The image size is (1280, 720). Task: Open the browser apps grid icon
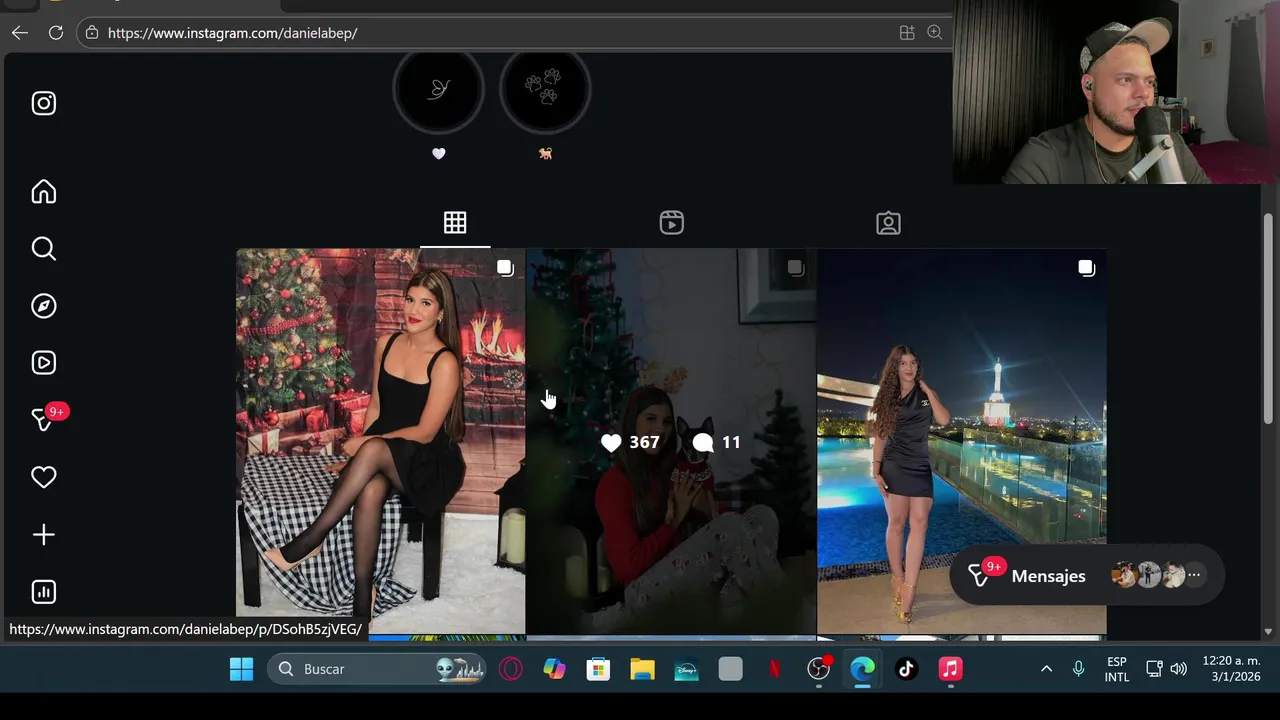(907, 33)
